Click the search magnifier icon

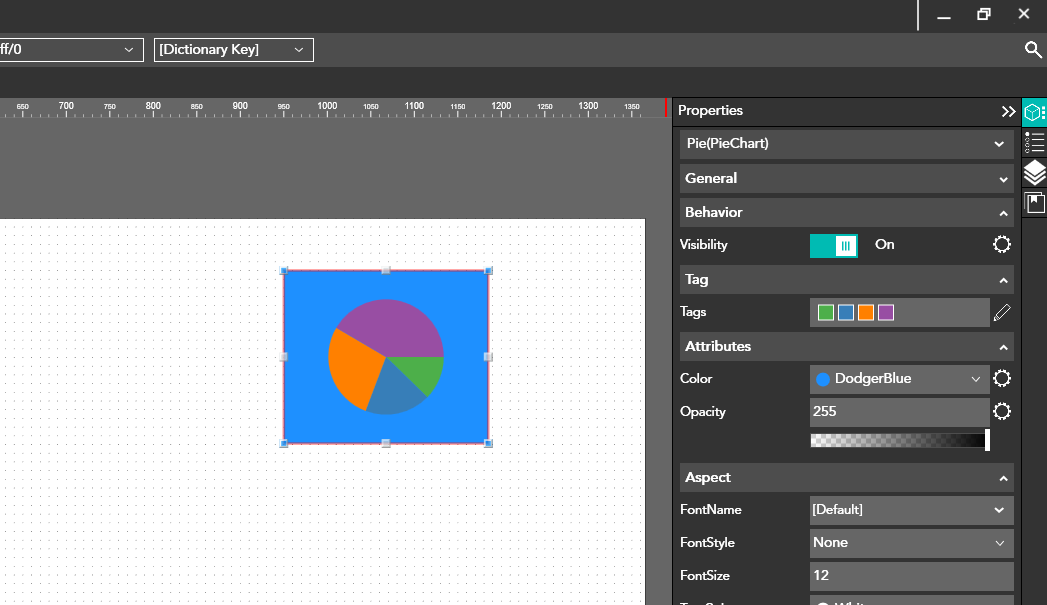1033,50
